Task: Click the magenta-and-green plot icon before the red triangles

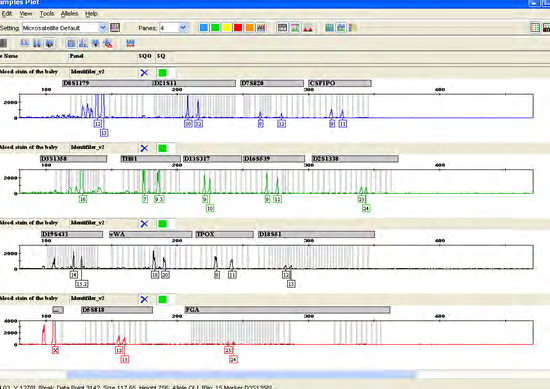Action: (295, 27)
